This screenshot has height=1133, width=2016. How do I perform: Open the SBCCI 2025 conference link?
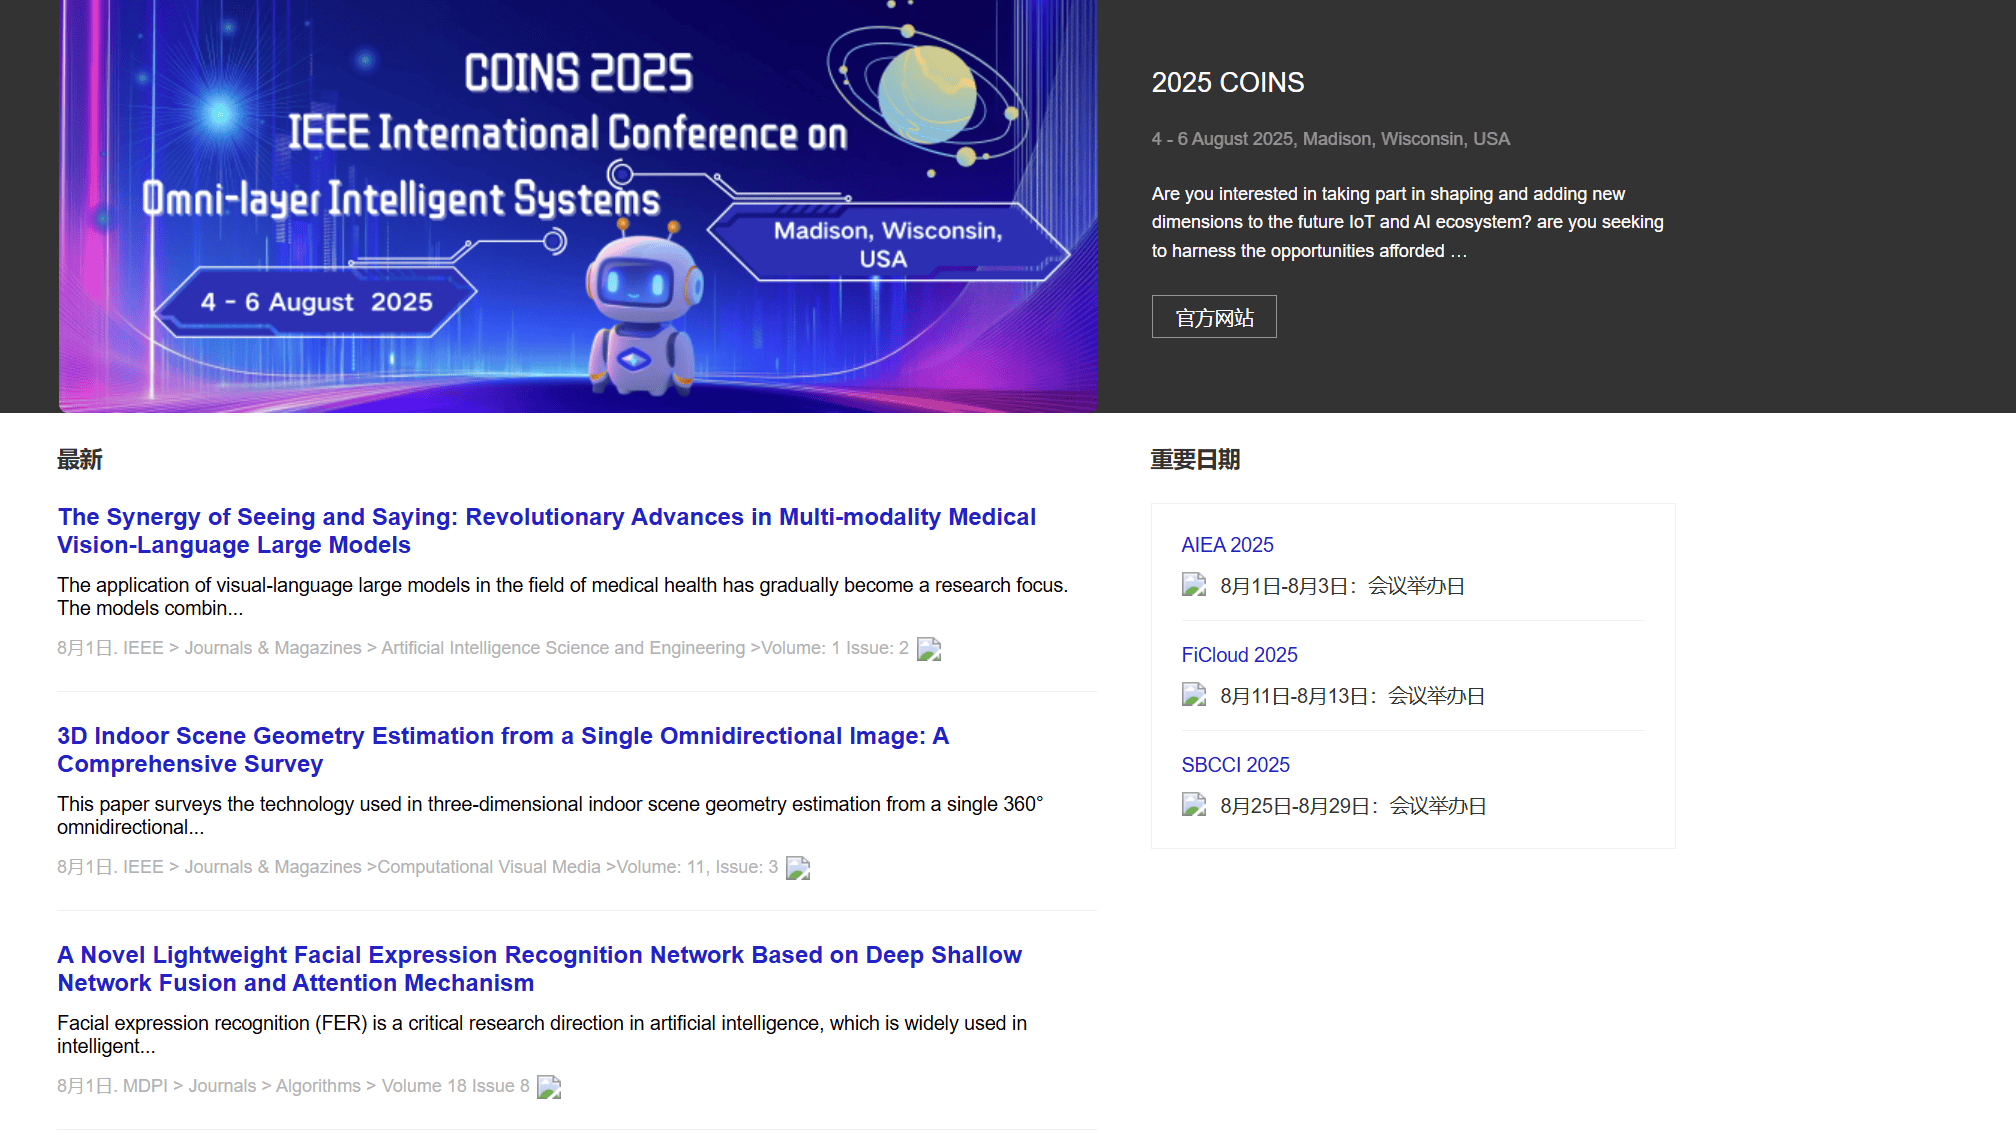pyautogui.click(x=1235, y=765)
